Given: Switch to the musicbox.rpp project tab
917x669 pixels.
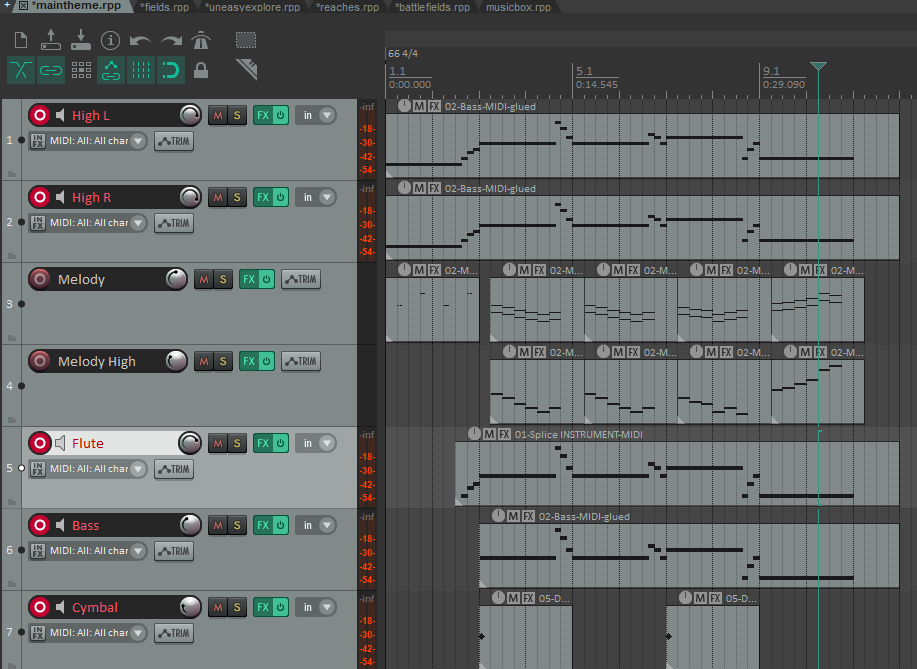Looking at the screenshot, I should pos(518,7).
